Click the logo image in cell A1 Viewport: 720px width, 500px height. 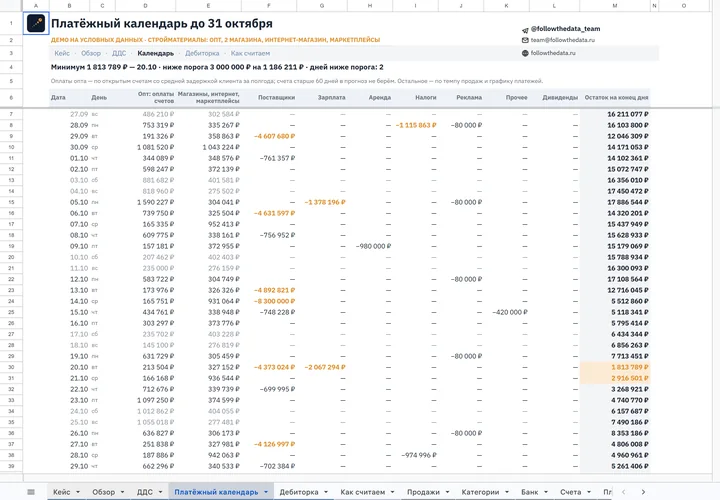point(36,23)
